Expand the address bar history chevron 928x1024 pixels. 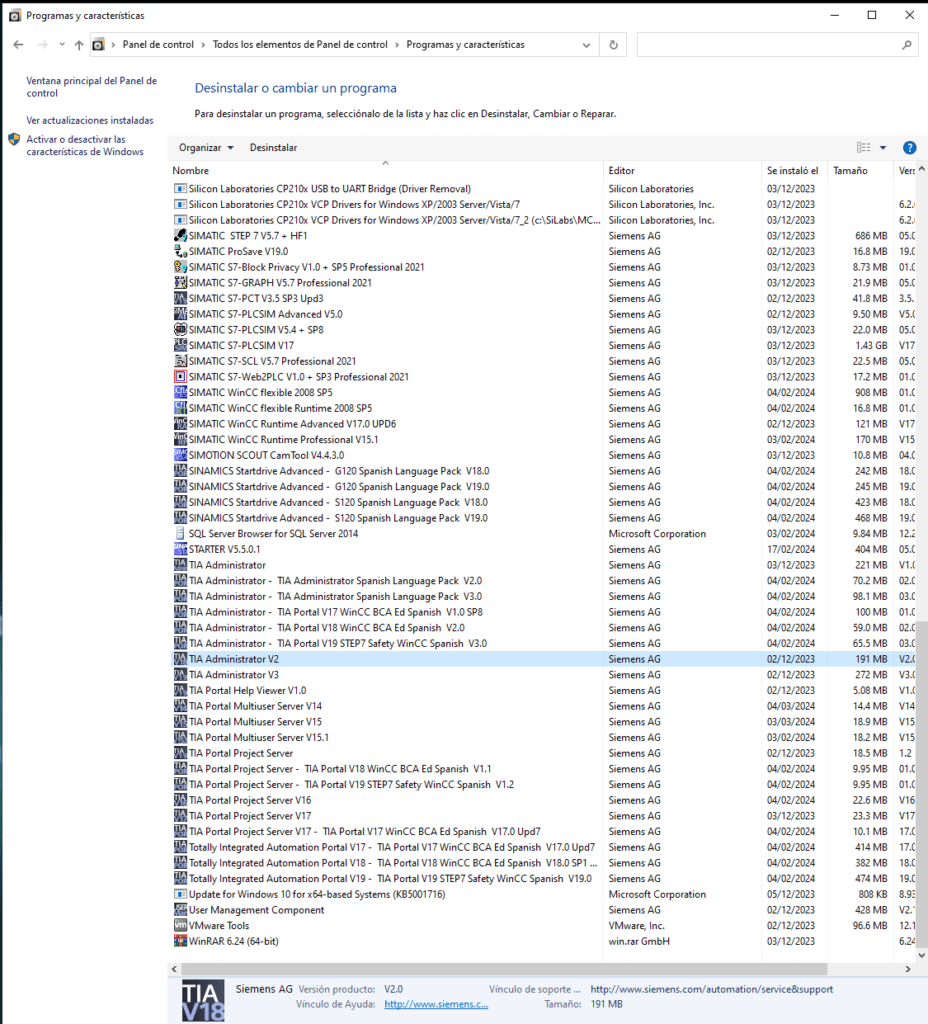[586, 45]
